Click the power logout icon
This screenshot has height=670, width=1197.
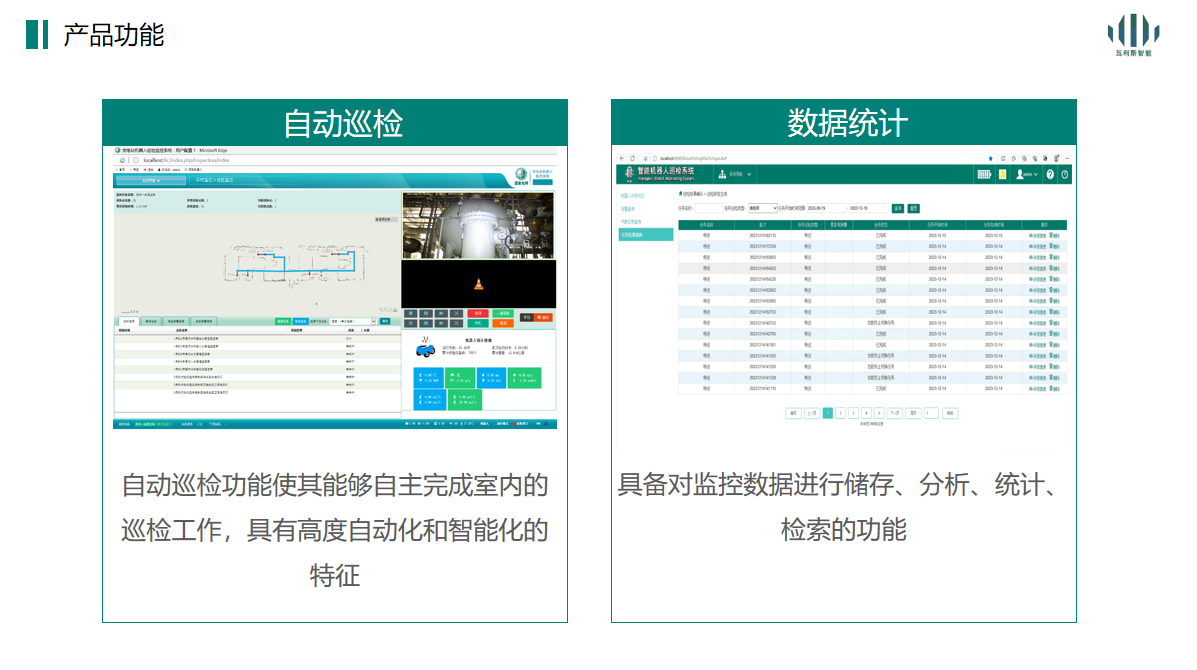click(x=1065, y=174)
